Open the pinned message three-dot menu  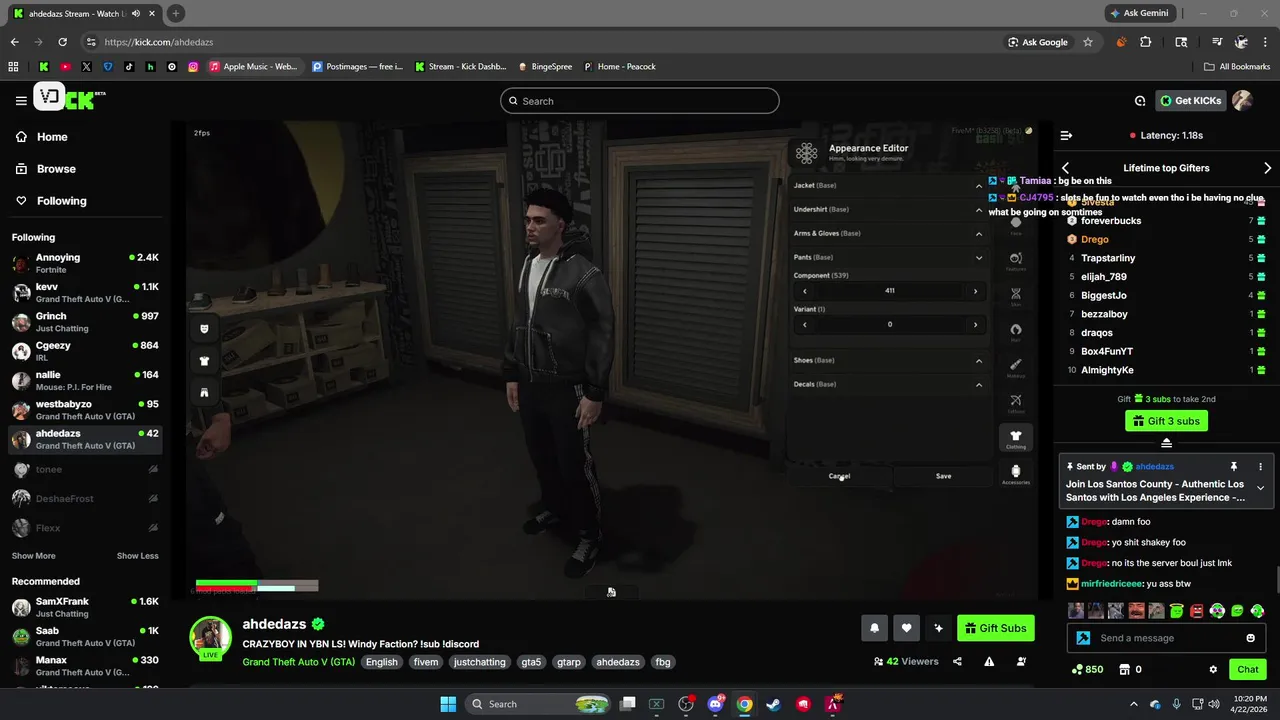[1260, 467]
